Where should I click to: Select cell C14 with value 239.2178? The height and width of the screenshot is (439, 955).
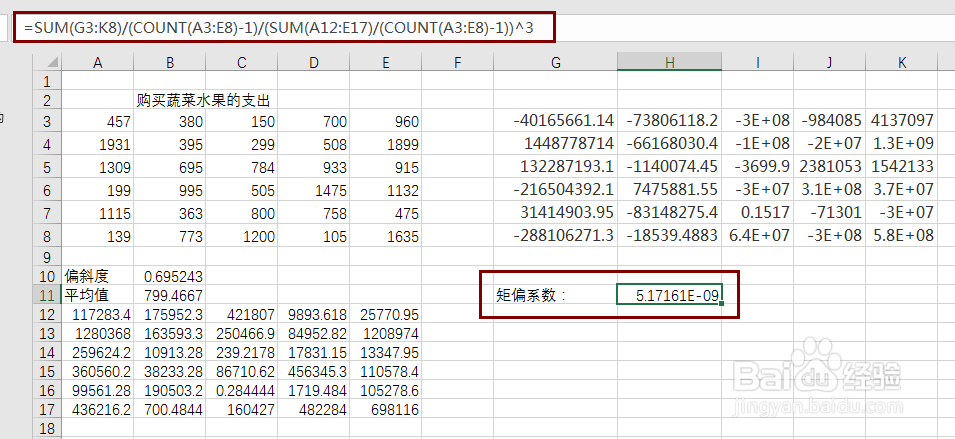[x=242, y=353]
